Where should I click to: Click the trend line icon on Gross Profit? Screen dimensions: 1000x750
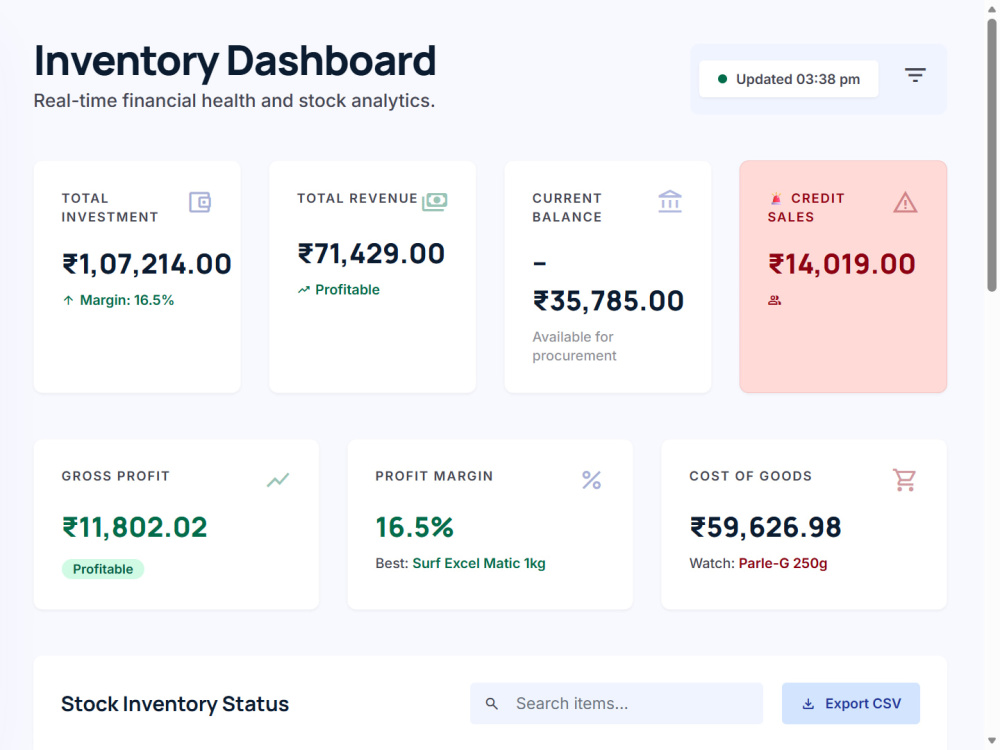coord(278,480)
